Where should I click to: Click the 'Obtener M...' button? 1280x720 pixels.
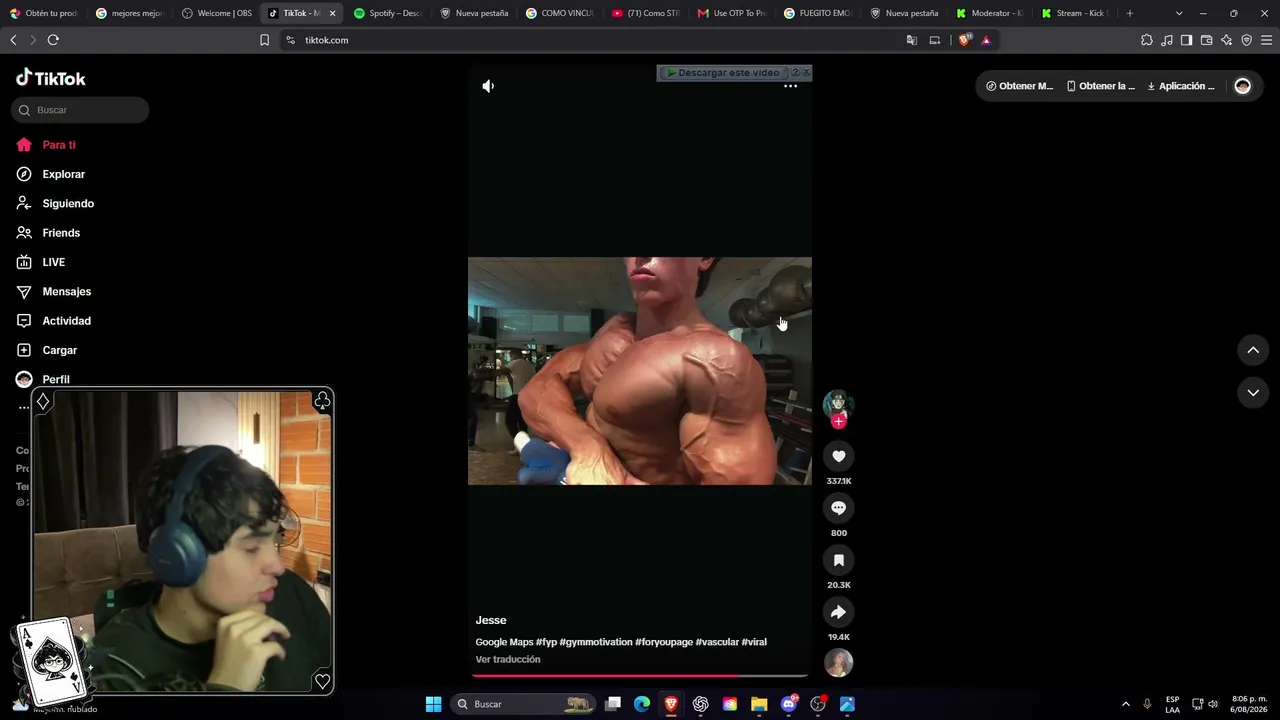coord(1020,86)
